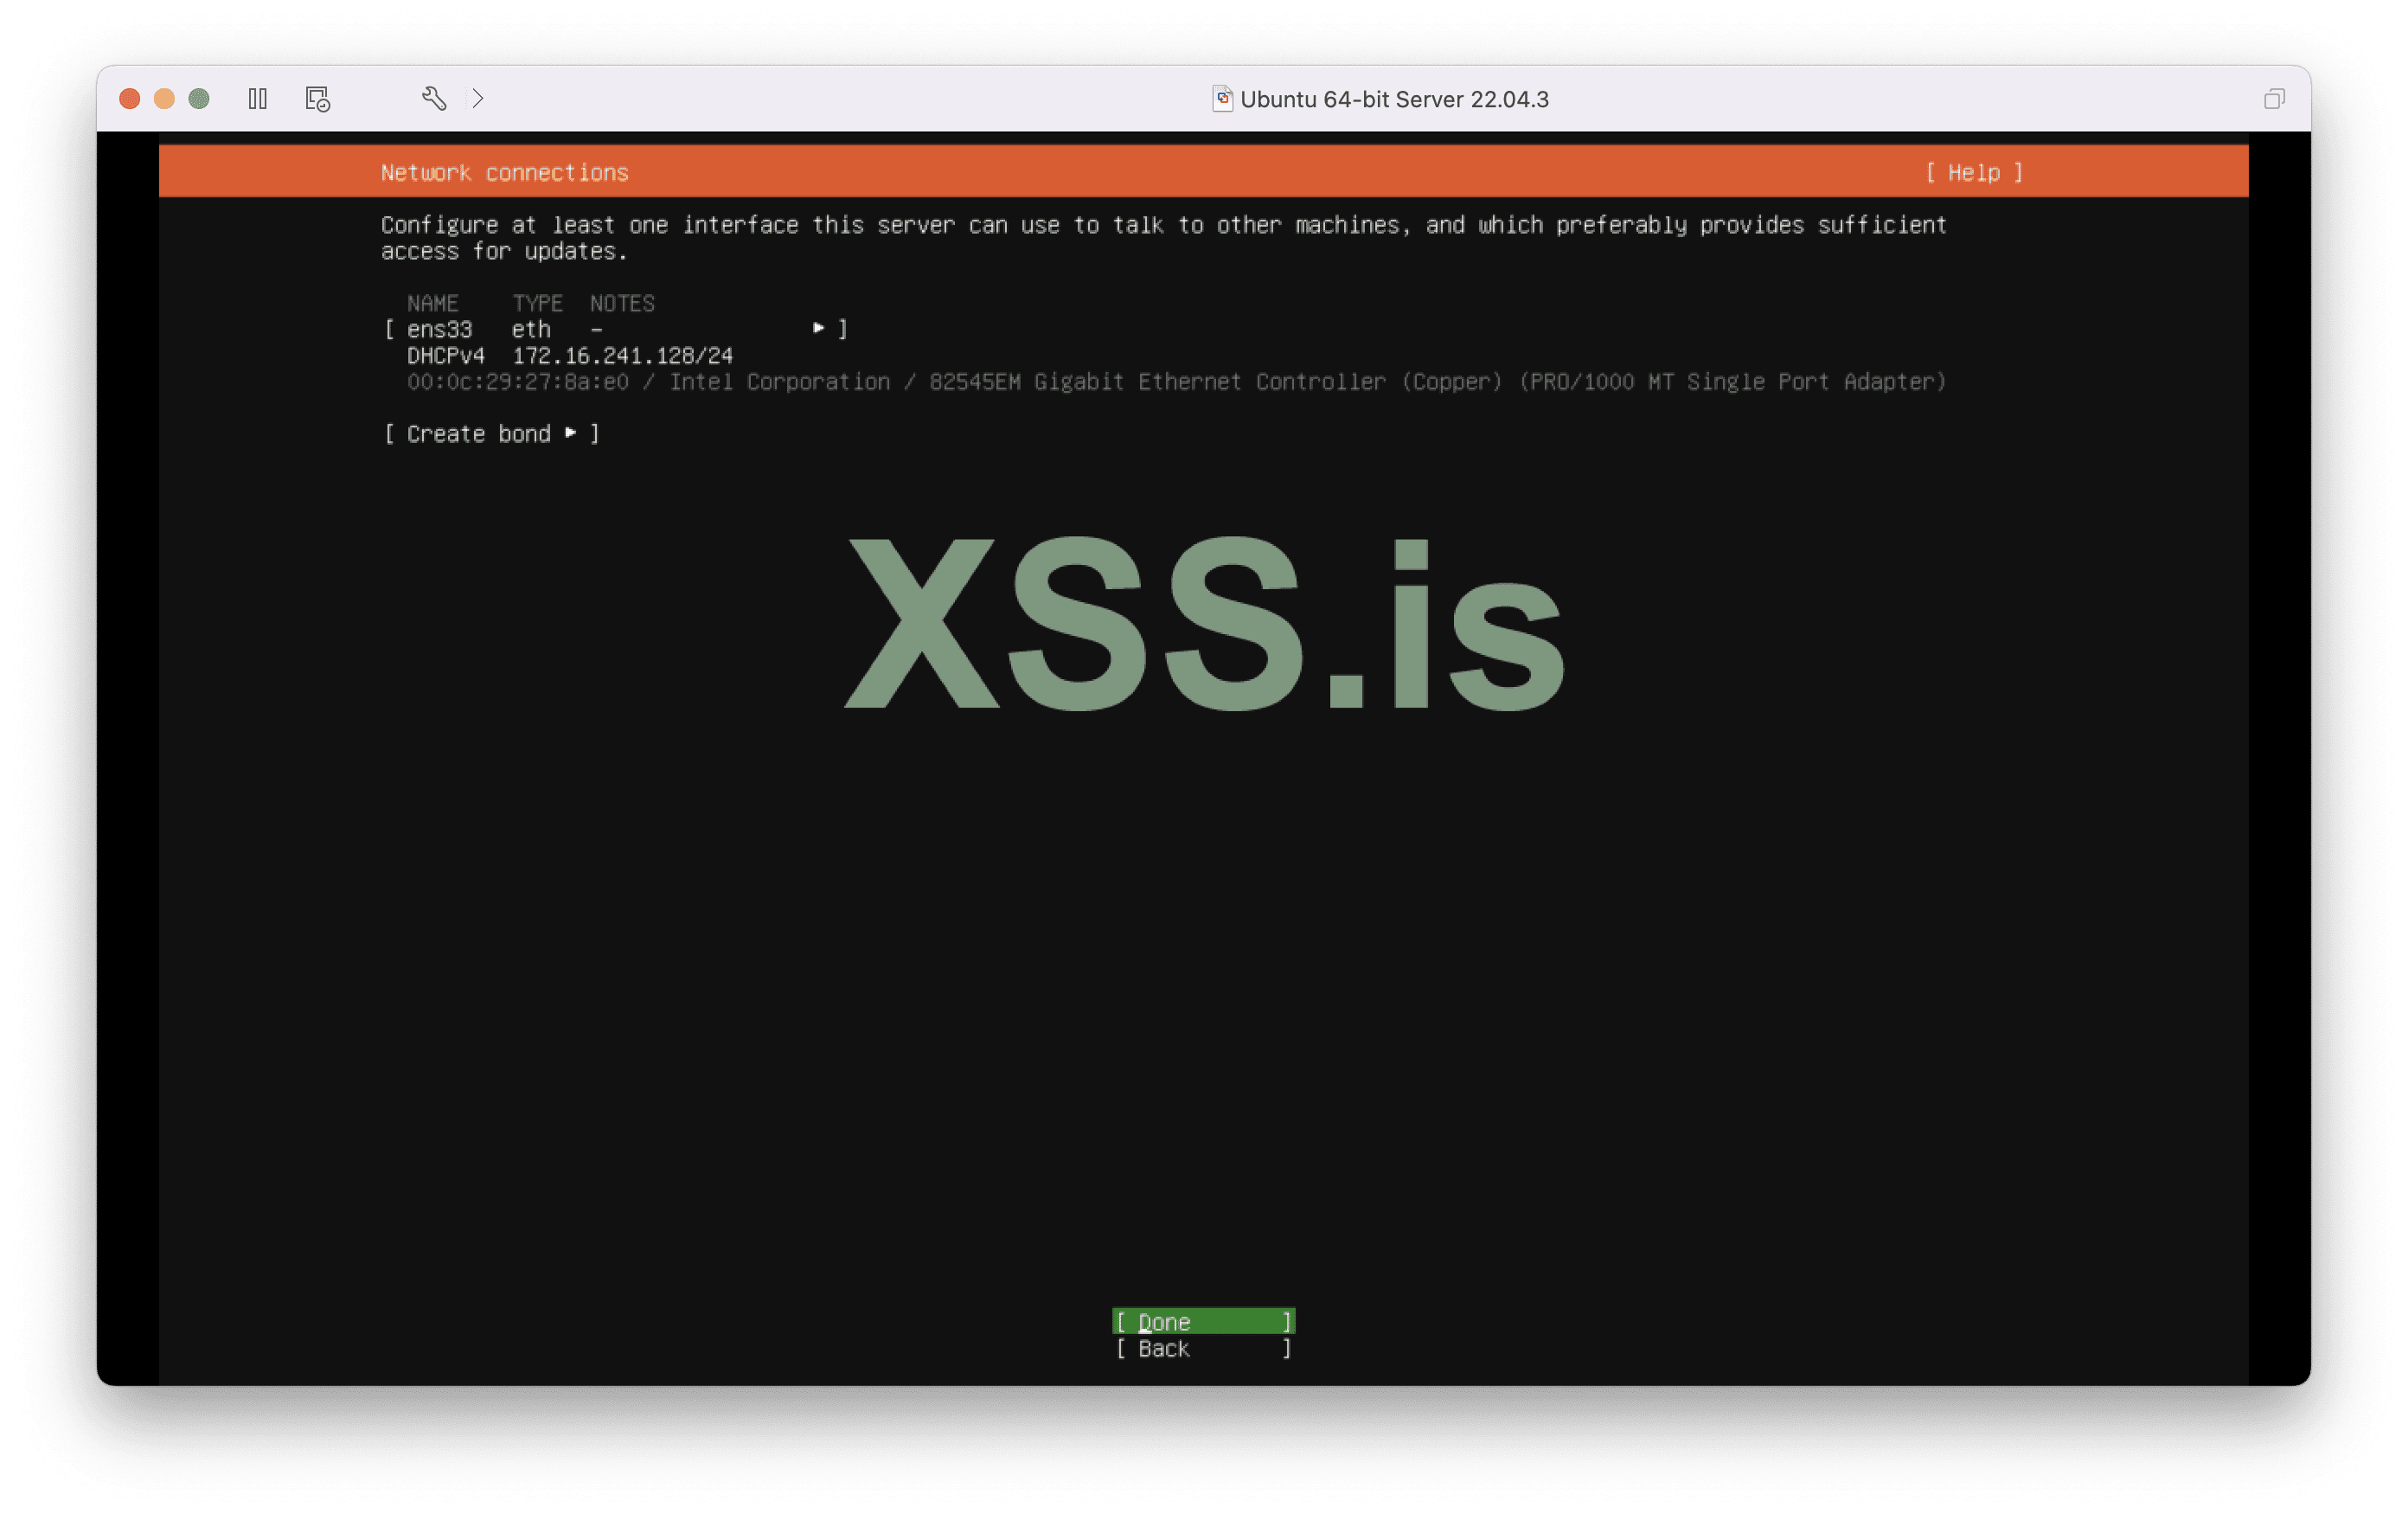Click the Ubuntu 64-bit Server window title

point(1394,99)
